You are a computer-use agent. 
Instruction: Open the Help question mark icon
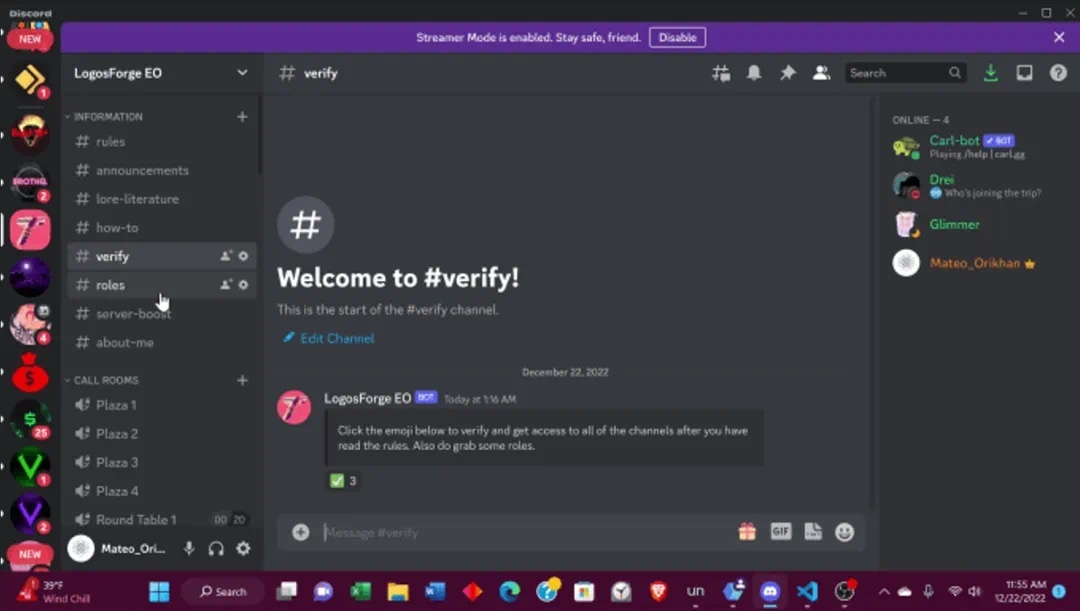coord(1058,73)
